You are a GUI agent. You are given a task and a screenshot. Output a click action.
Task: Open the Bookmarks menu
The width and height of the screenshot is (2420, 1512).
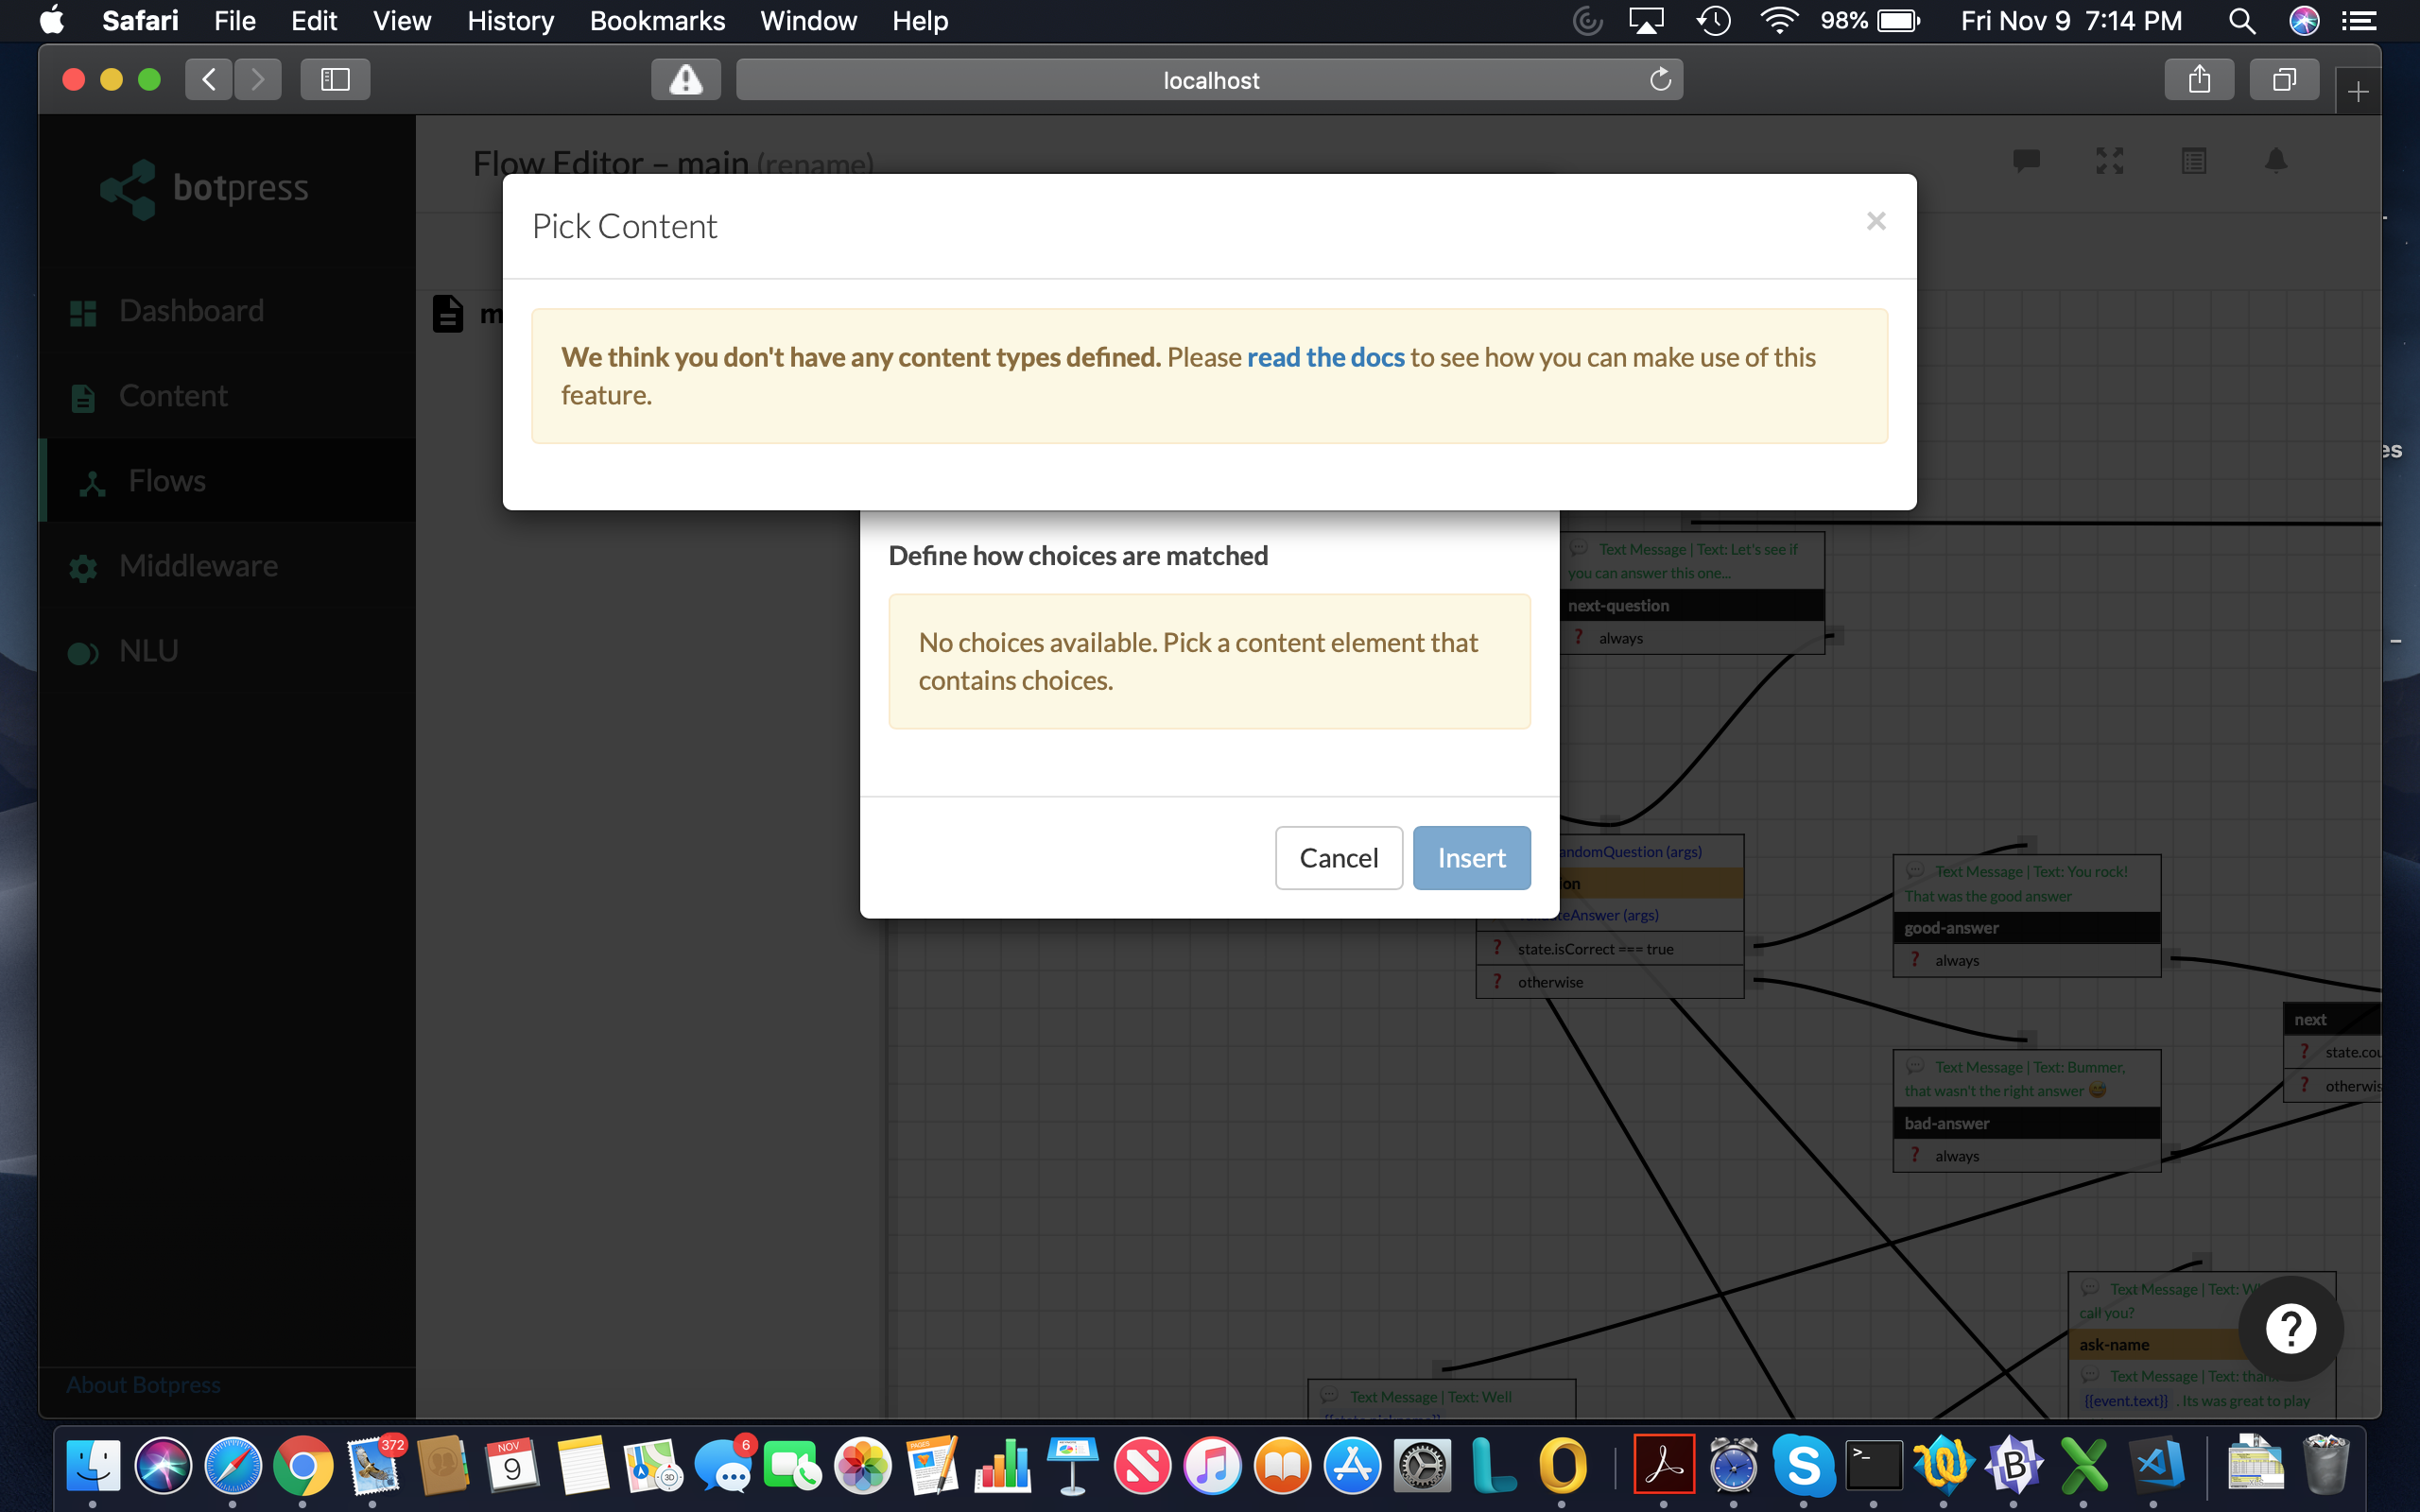(x=657, y=20)
